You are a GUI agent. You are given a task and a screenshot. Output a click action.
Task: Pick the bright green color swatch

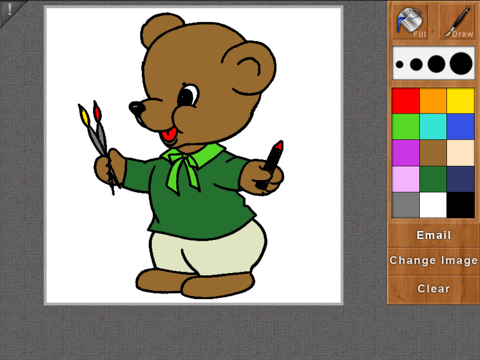tap(406, 127)
